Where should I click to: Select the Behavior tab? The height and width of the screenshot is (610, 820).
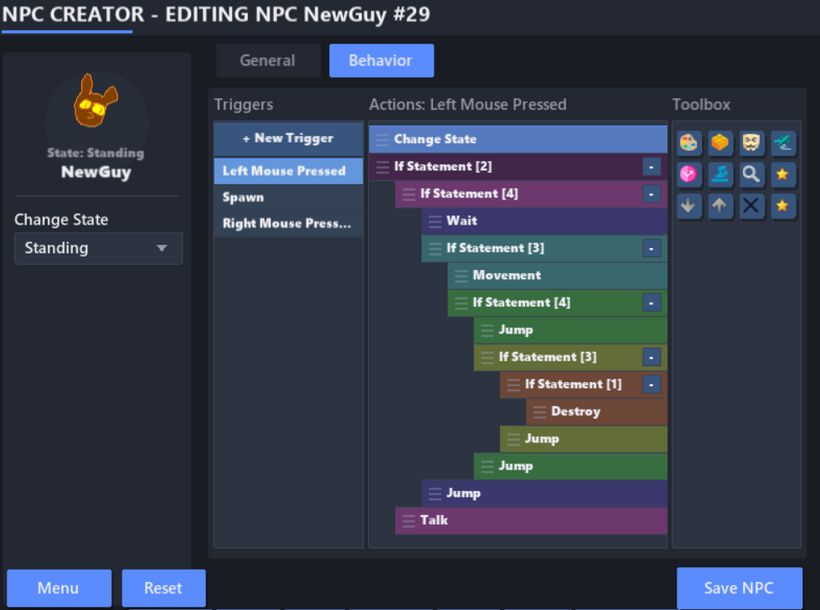[380, 61]
